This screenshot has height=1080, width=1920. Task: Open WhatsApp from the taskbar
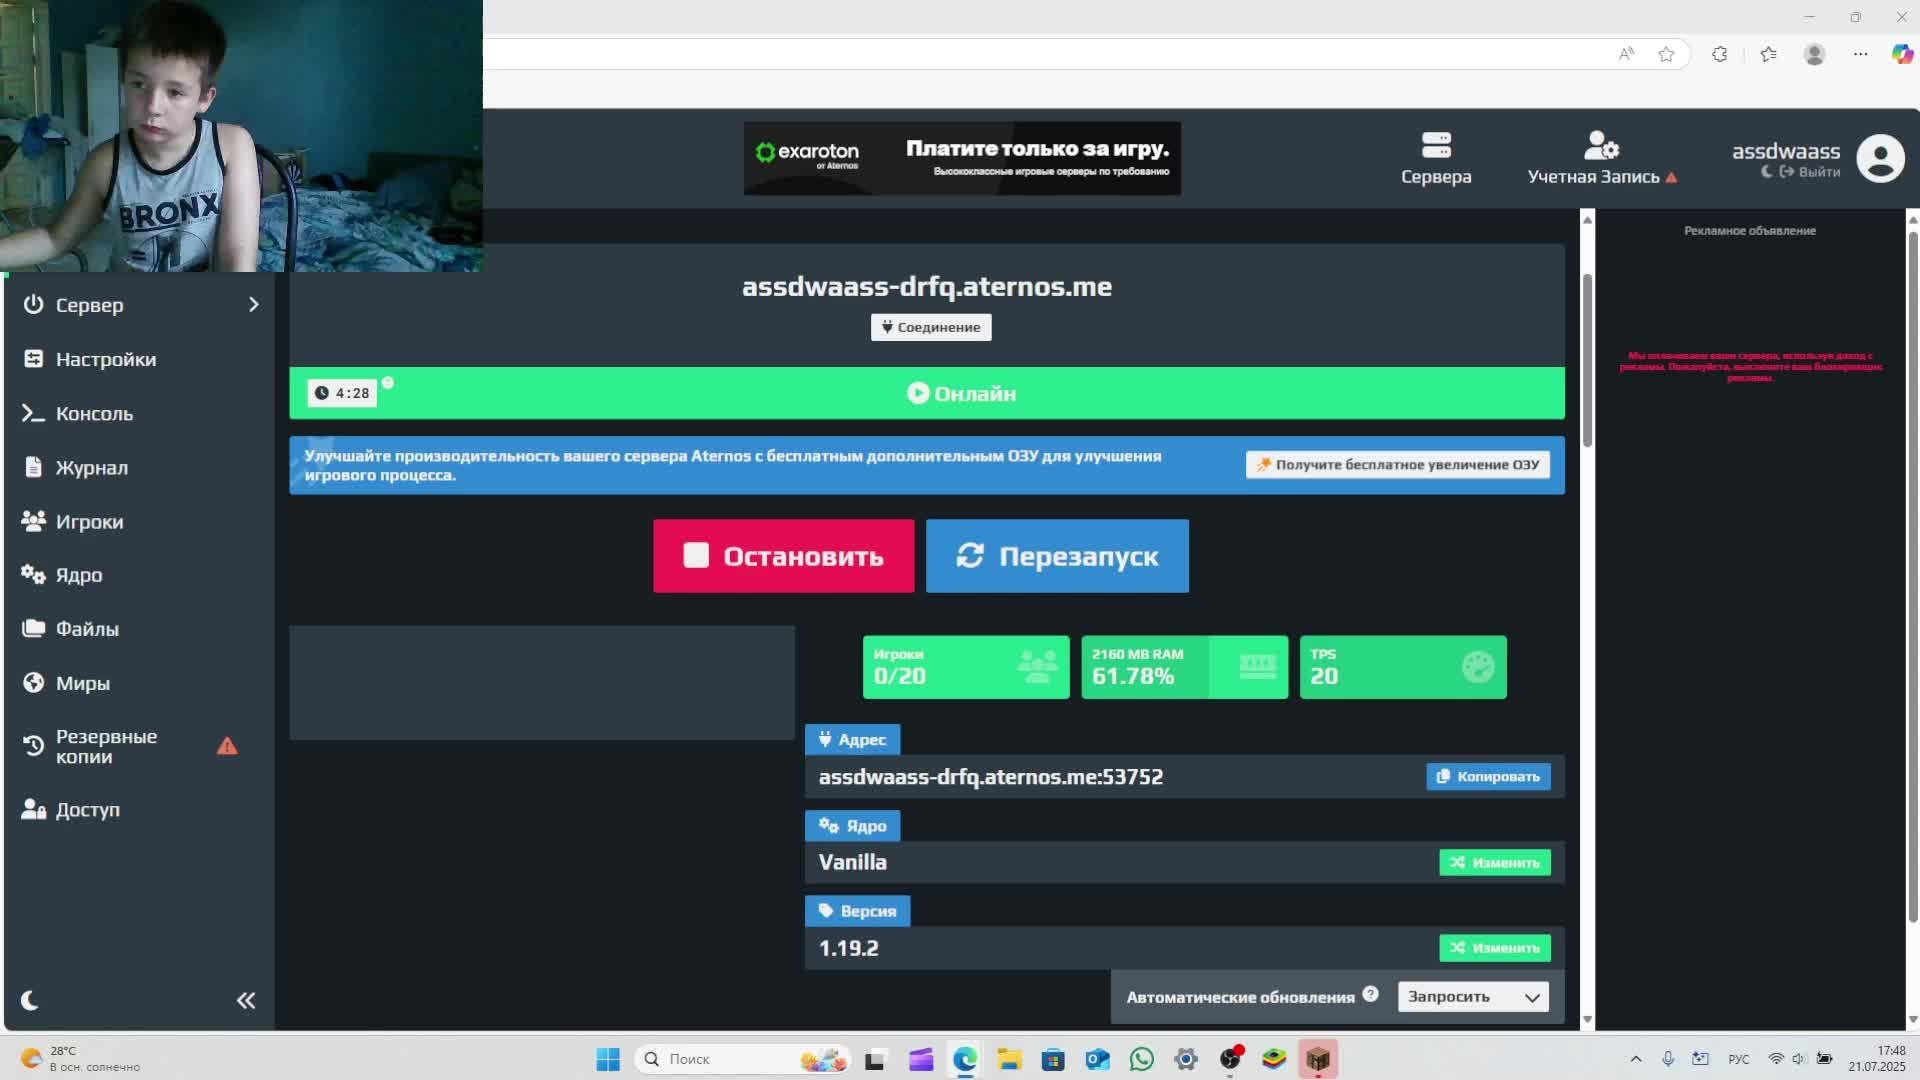pyautogui.click(x=1141, y=1059)
